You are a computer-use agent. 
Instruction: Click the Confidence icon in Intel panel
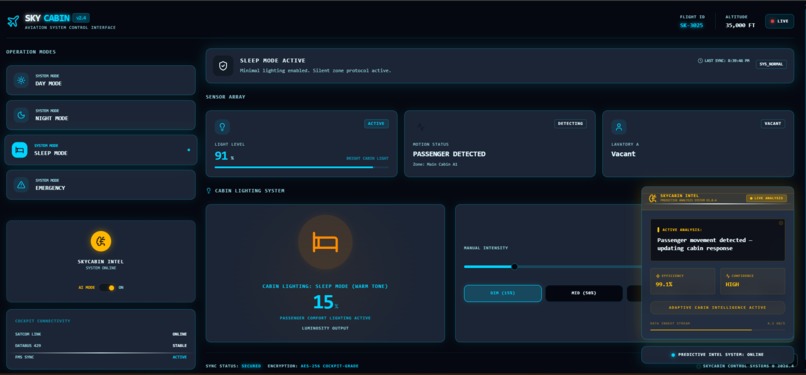pyautogui.click(x=727, y=276)
